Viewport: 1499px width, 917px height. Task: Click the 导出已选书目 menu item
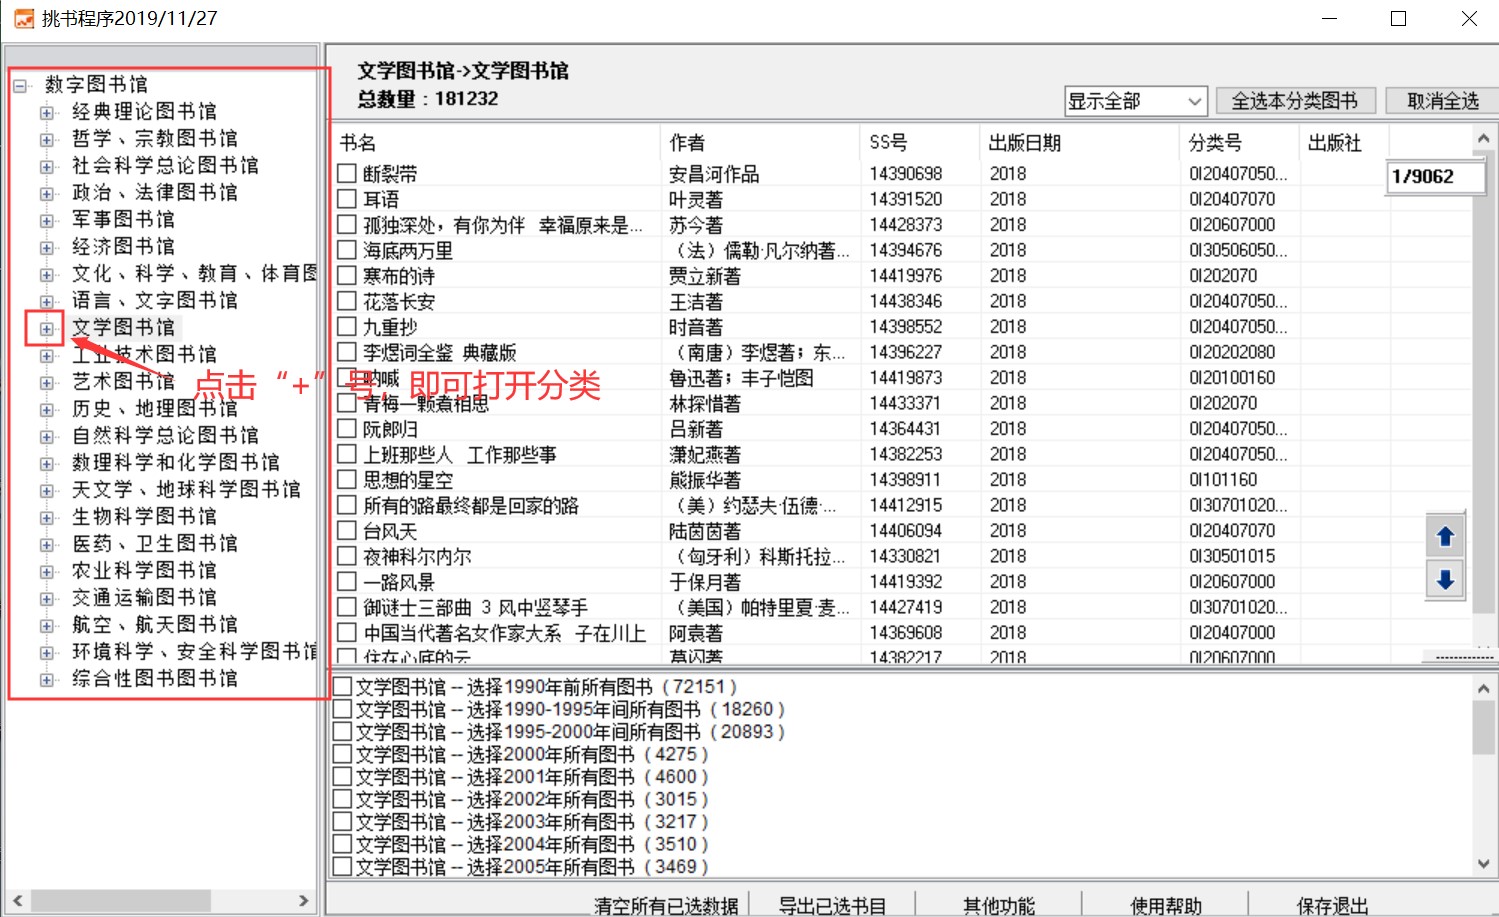(x=832, y=905)
